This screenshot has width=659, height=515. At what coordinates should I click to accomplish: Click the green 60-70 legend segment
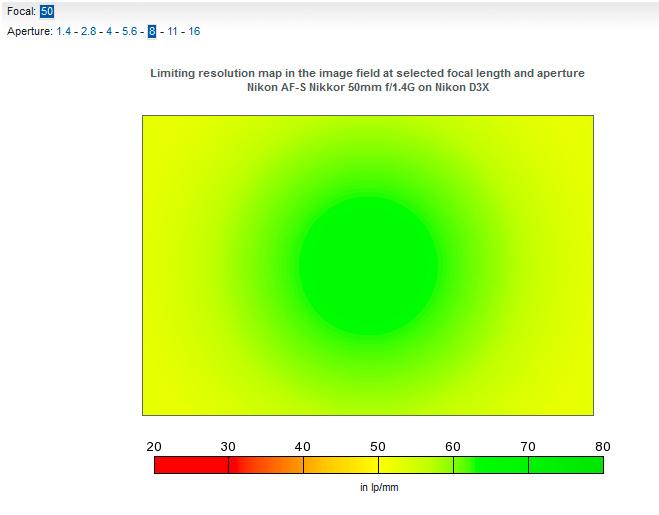(x=491, y=465)
